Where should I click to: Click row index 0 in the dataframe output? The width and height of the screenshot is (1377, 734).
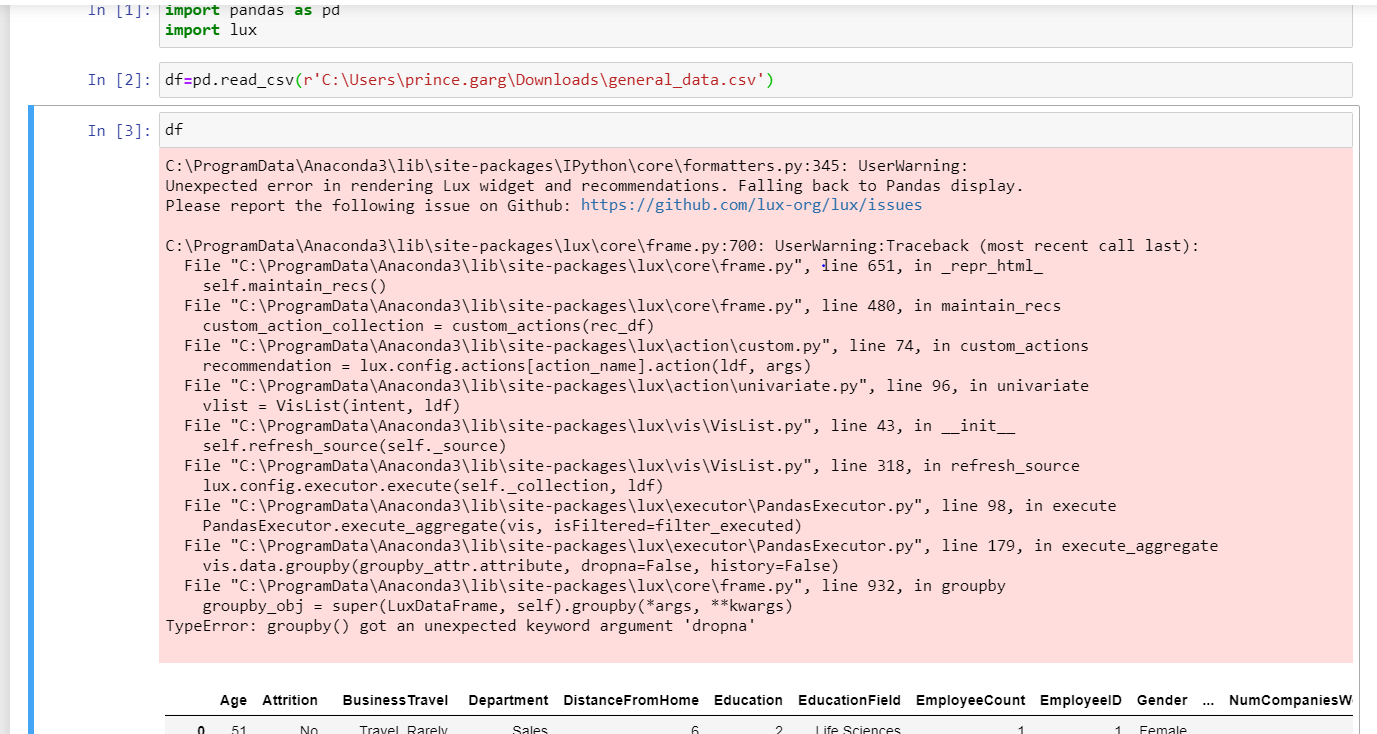200,728
